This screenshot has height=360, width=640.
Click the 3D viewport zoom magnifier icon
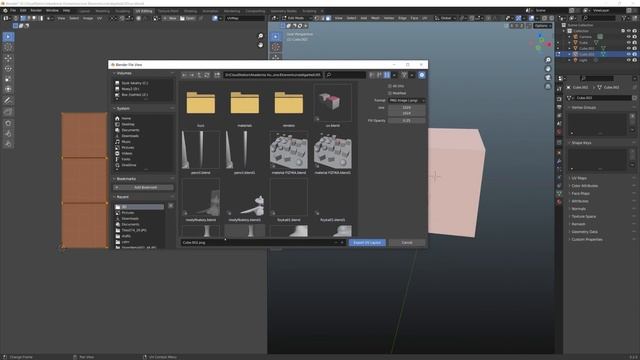point(548,60)
